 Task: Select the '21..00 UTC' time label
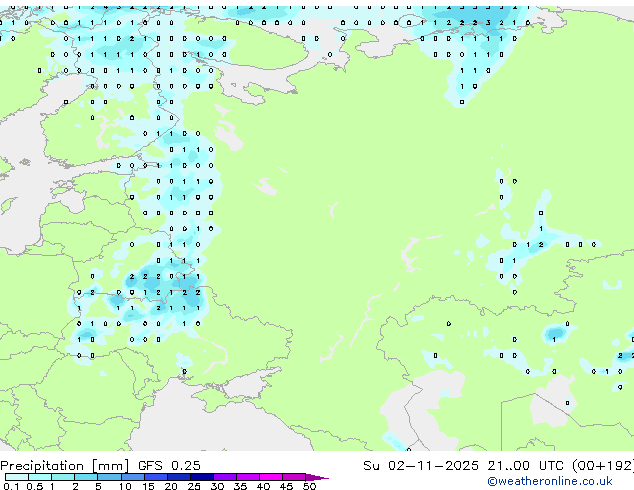coord(525,466)
